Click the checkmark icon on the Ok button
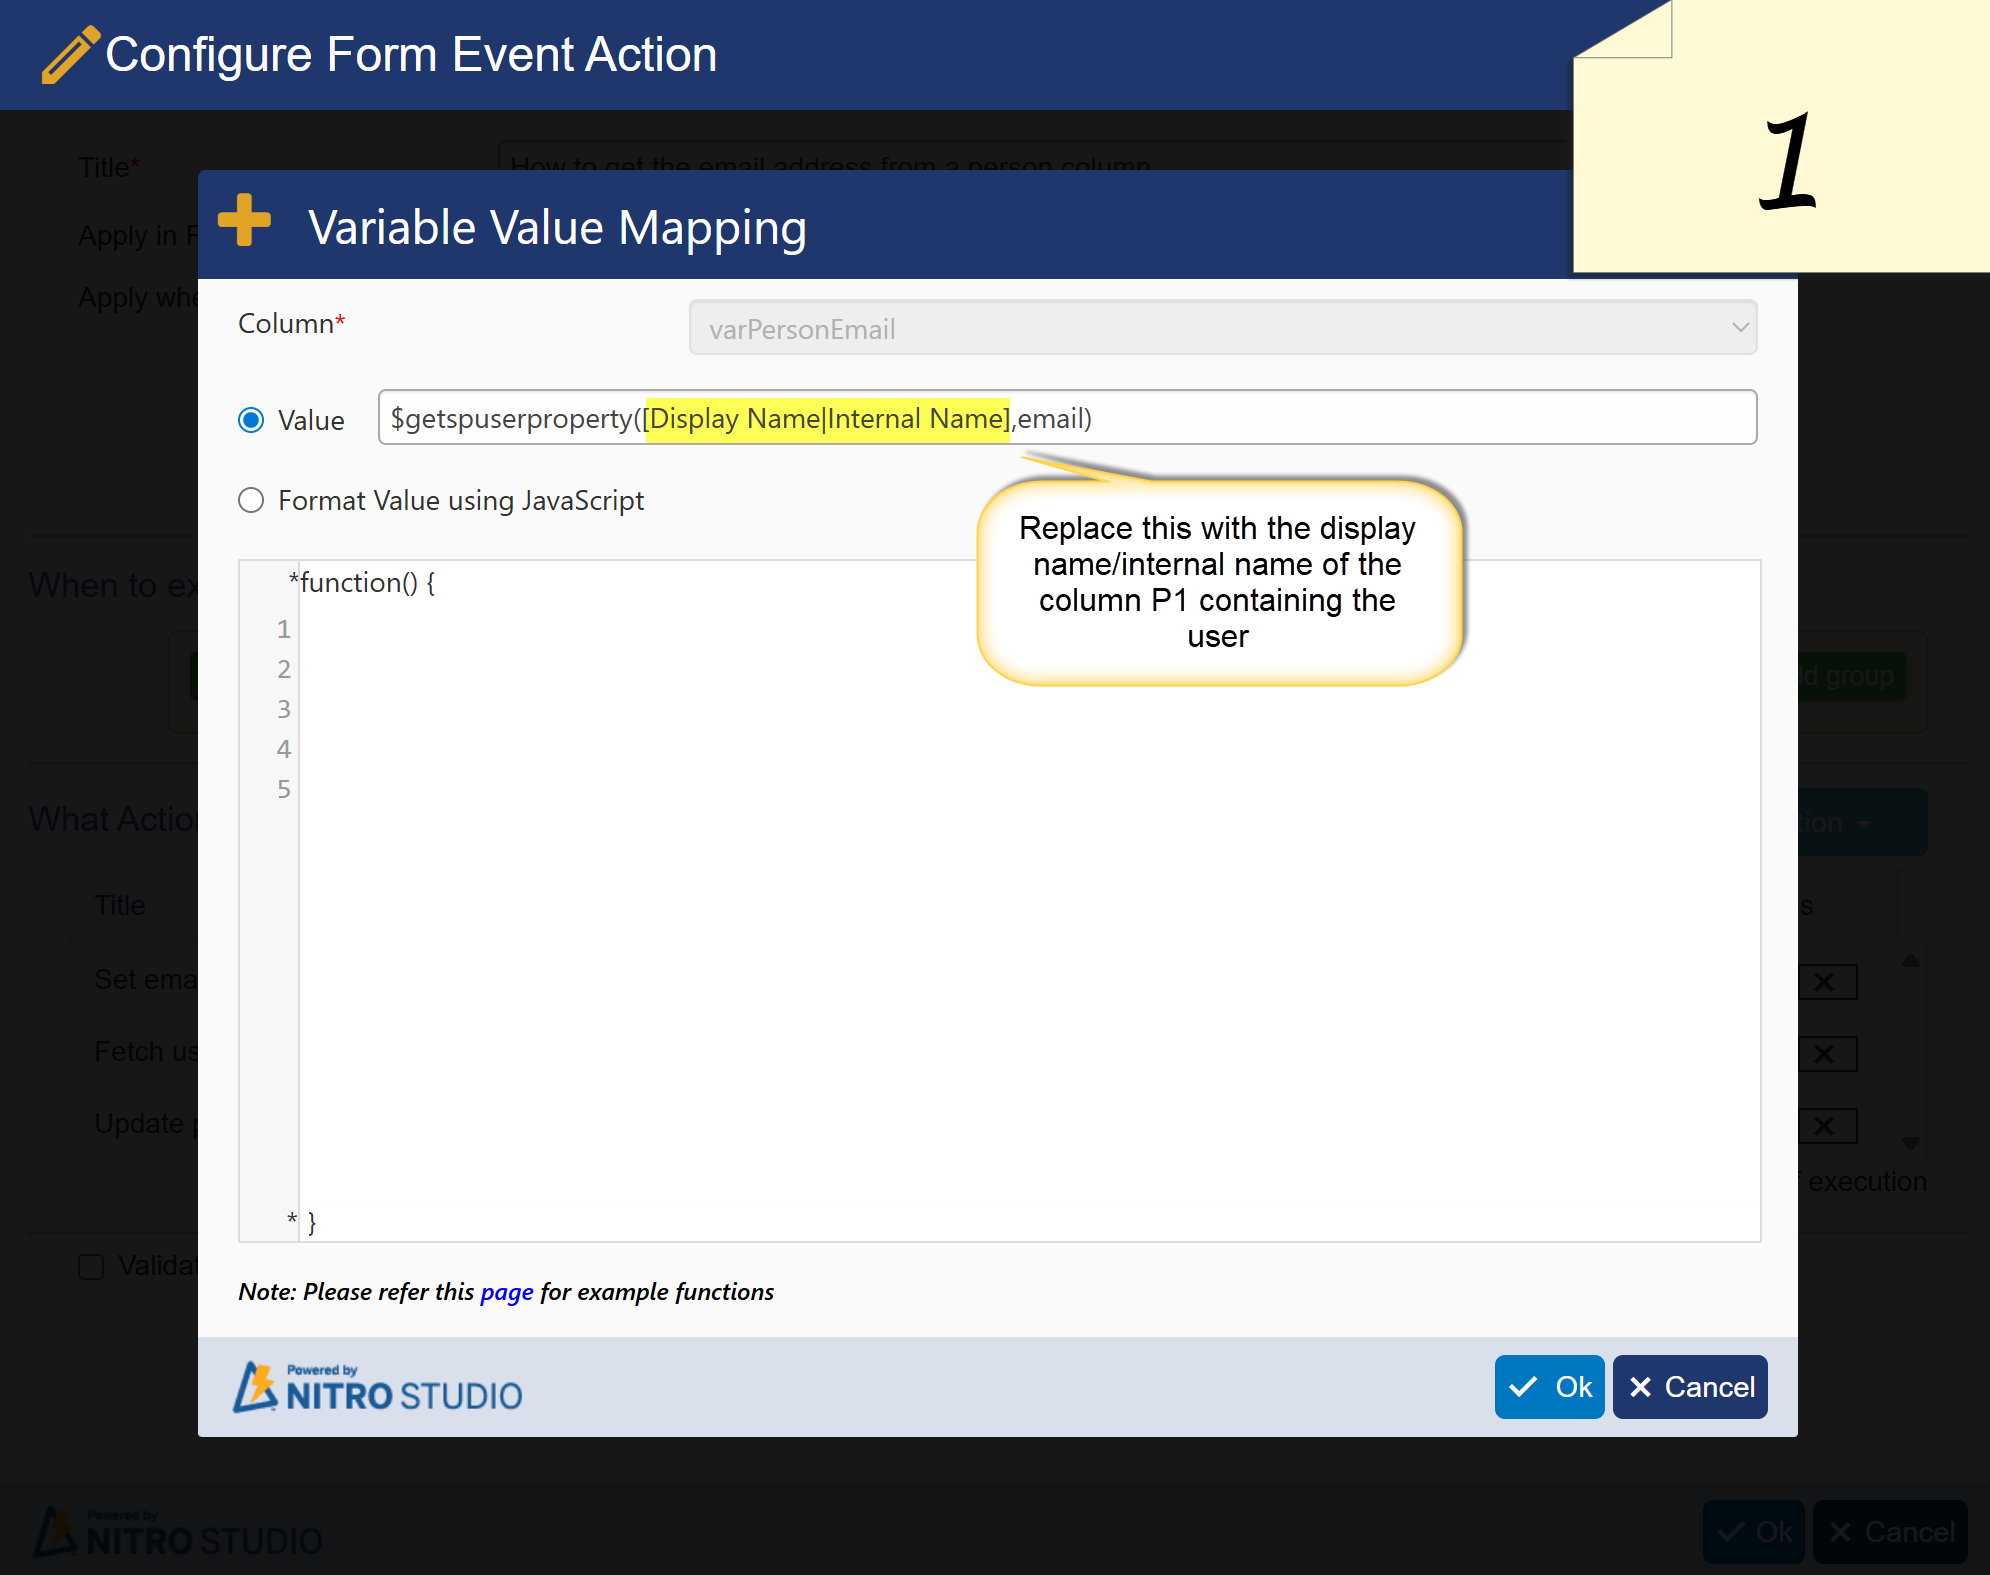 click(x=1523, y=1387)
